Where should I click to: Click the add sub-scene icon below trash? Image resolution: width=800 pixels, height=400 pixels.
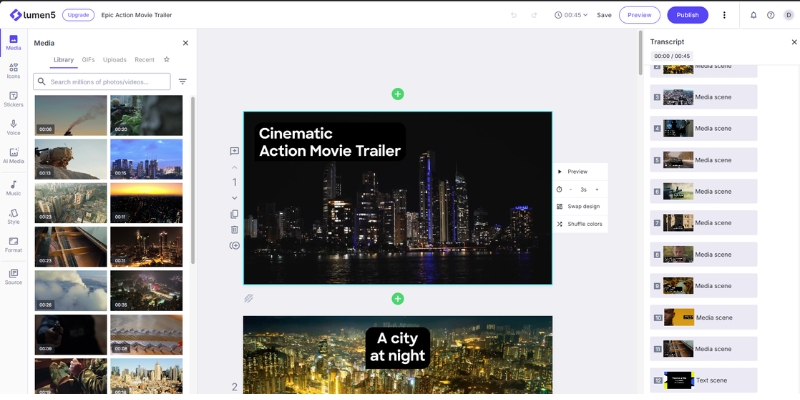click(x=234, y=246)
